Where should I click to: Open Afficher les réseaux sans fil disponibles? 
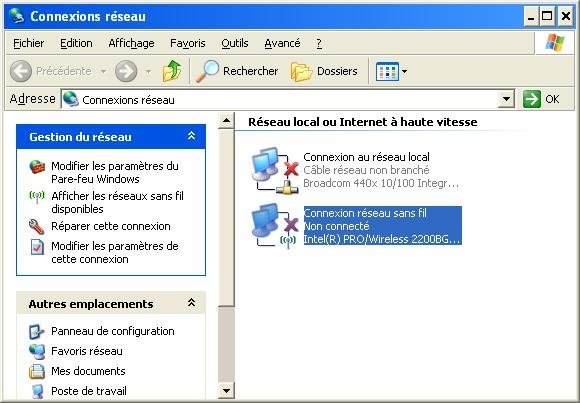(x=117, y=202)
